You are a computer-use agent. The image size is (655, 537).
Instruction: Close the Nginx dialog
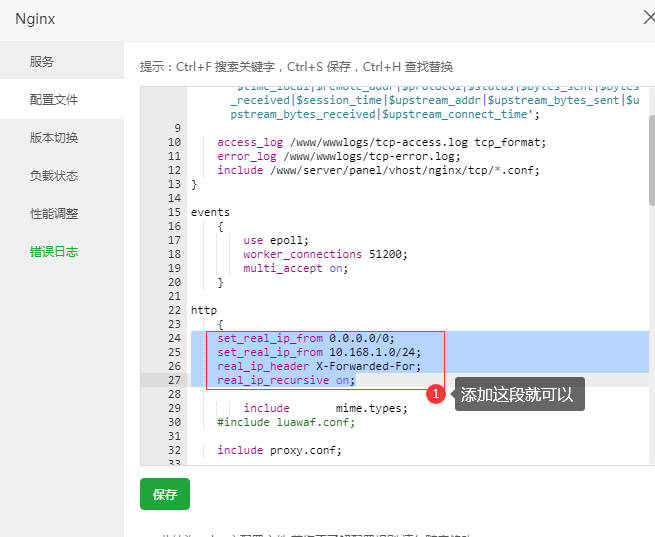pos(649,18)
